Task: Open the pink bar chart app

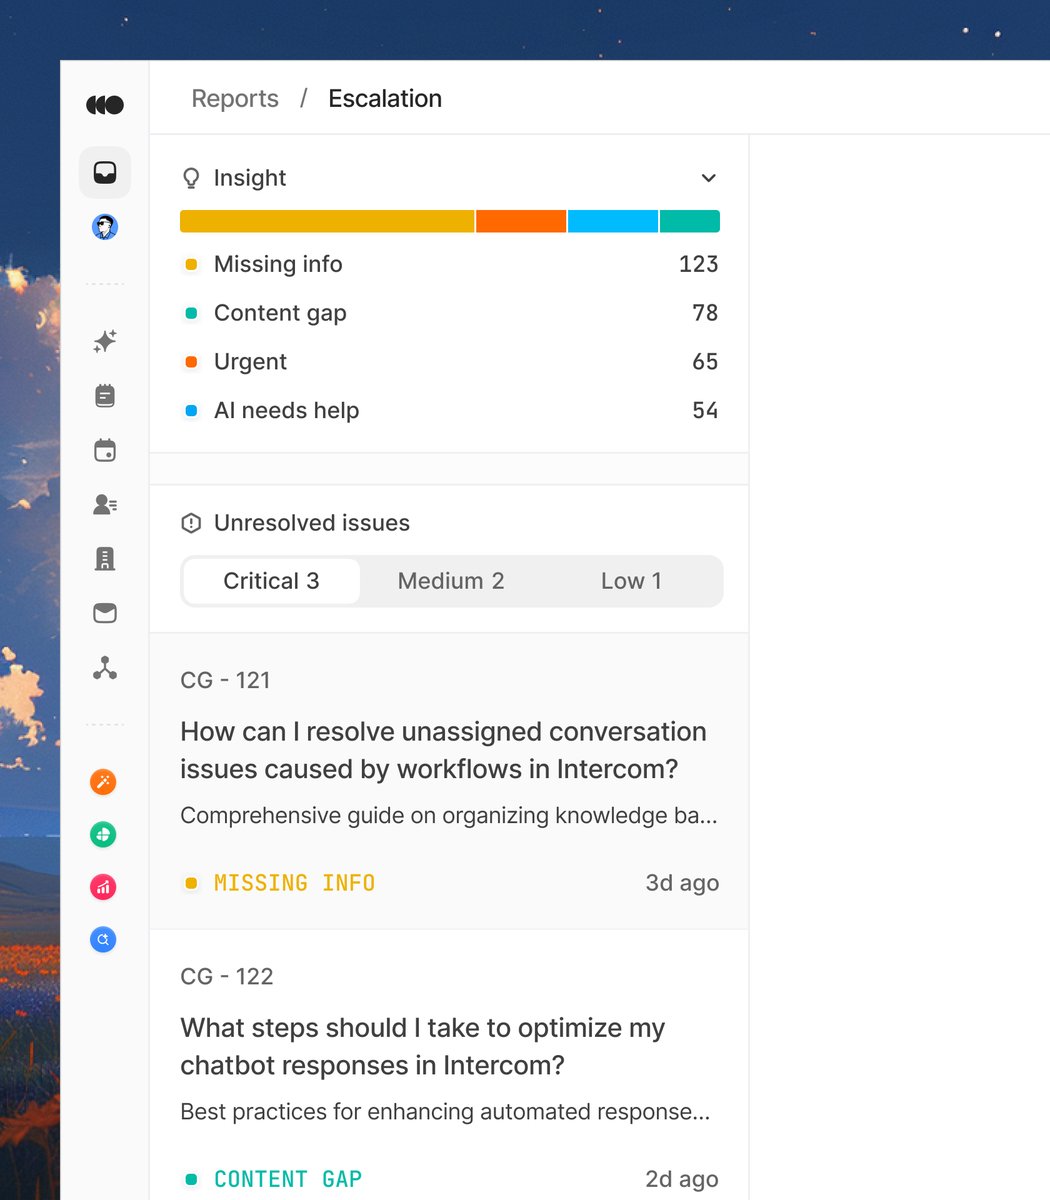Action: (103, 887)
